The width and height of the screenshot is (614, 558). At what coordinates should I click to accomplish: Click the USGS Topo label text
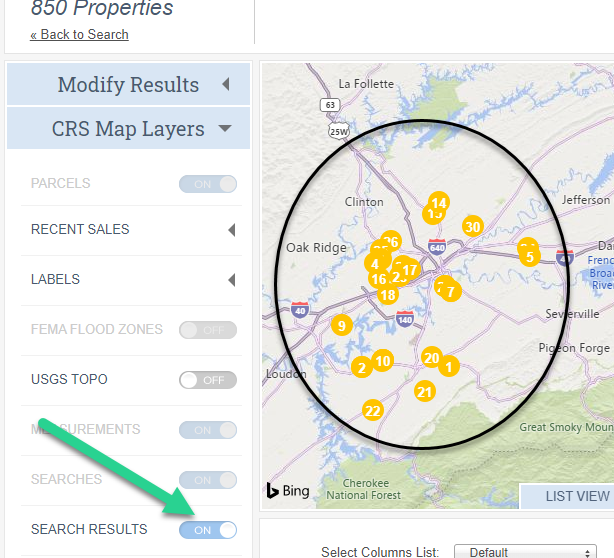click(x=69, y=379)
